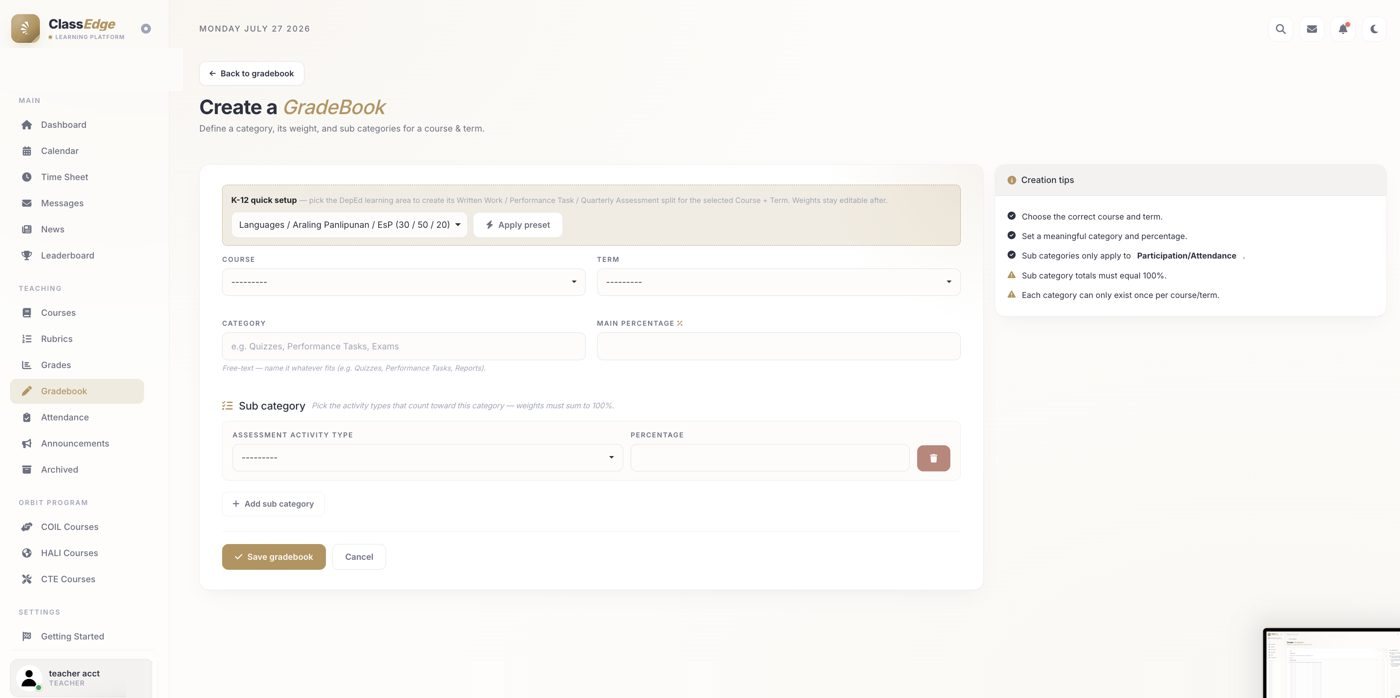Open Getting Started in Settings
This screenshot has height=698, width=1400.
click(x=77, y=636)
